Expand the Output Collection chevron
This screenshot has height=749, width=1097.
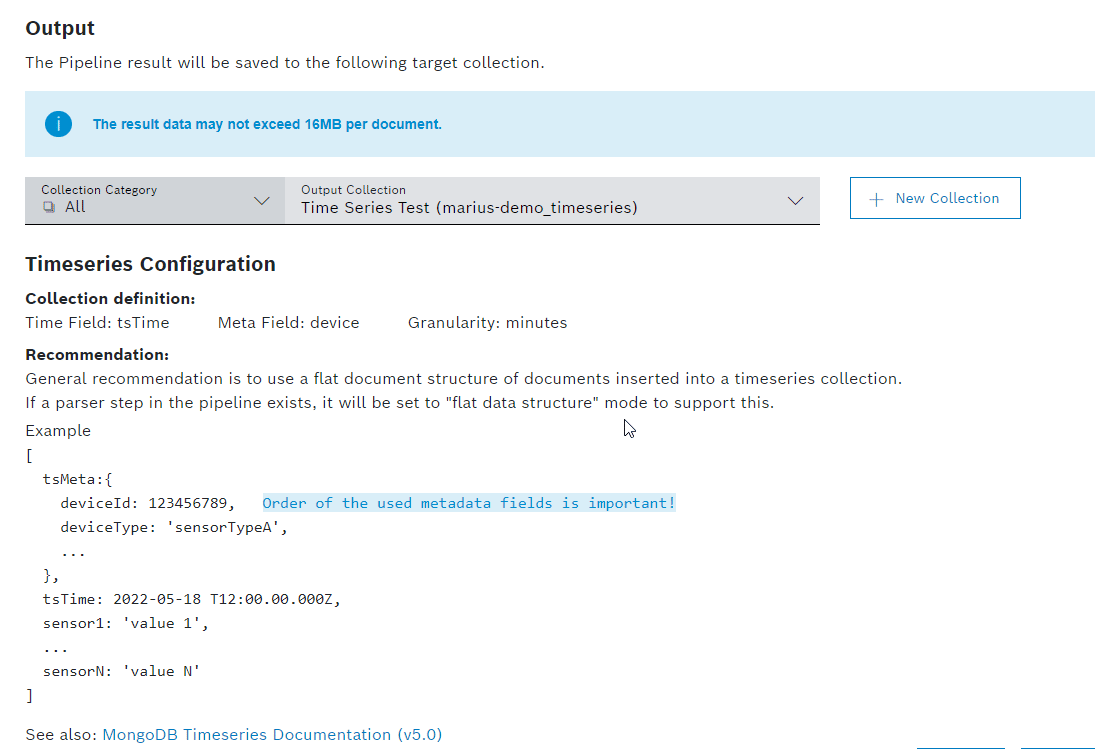click(795, 201)
